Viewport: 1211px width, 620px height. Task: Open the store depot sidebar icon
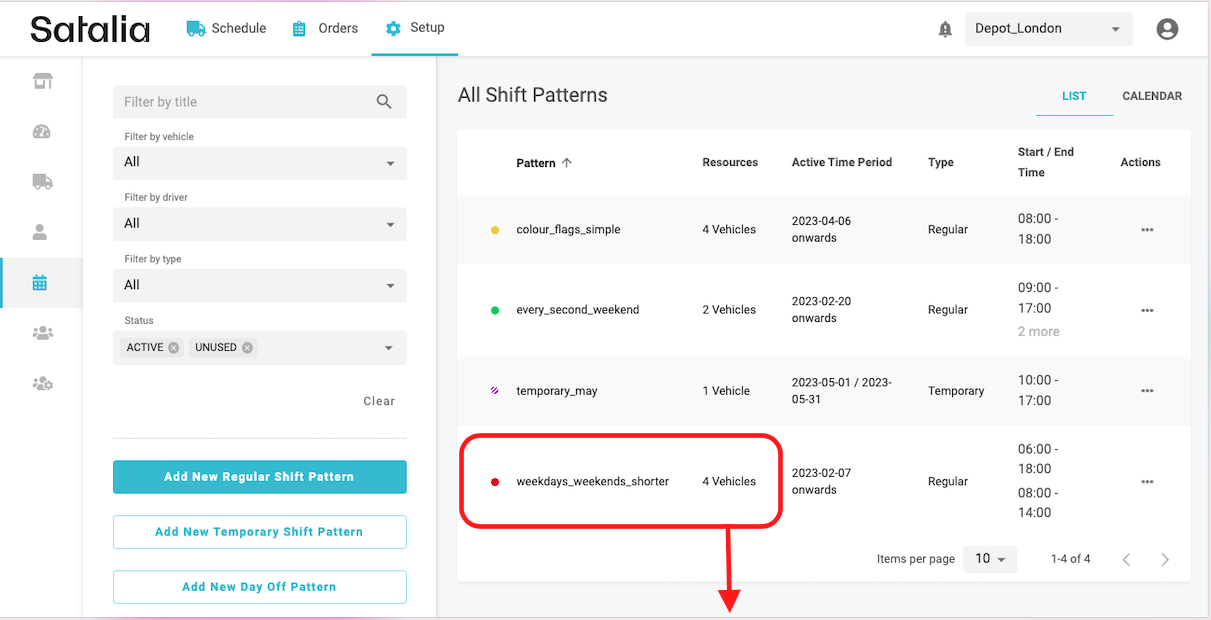point(41,82)
